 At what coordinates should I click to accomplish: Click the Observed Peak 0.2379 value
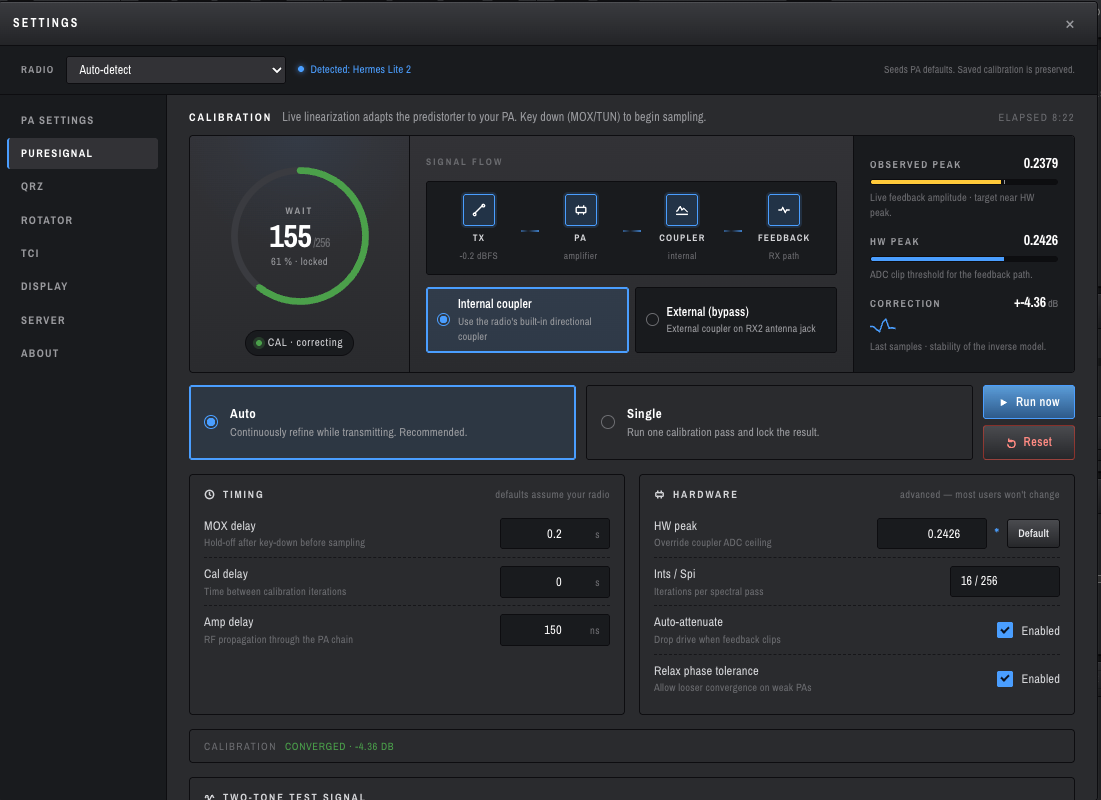[x=1040, y=163]
